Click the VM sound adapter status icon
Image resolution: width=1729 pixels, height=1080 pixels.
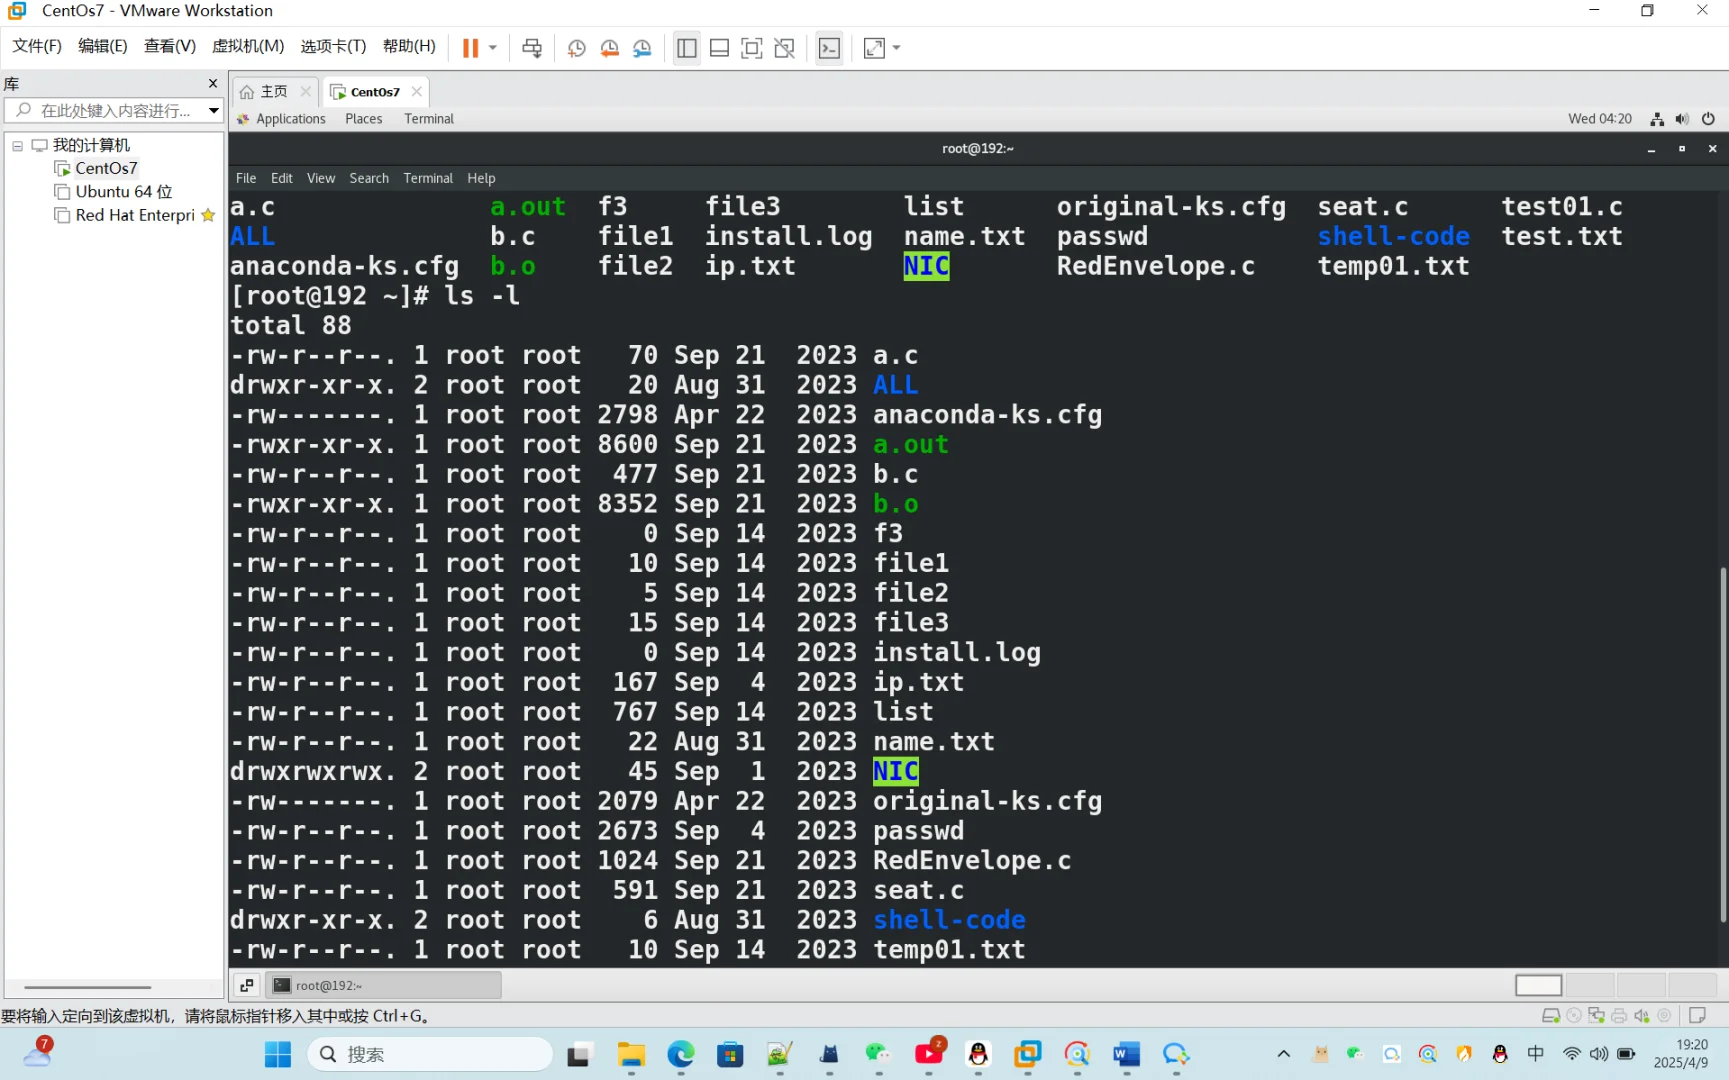click(1643, 1015)
